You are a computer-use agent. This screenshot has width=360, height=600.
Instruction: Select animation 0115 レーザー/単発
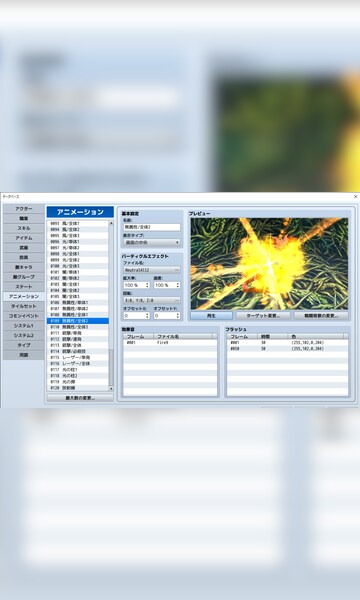click(x=78, y=357)
